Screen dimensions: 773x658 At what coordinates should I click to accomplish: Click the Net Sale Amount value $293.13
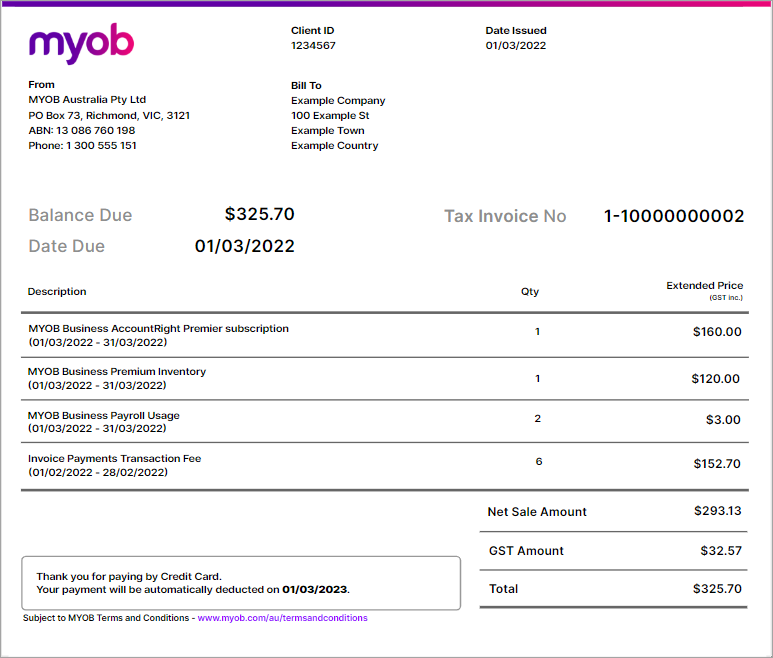[717, 511]
